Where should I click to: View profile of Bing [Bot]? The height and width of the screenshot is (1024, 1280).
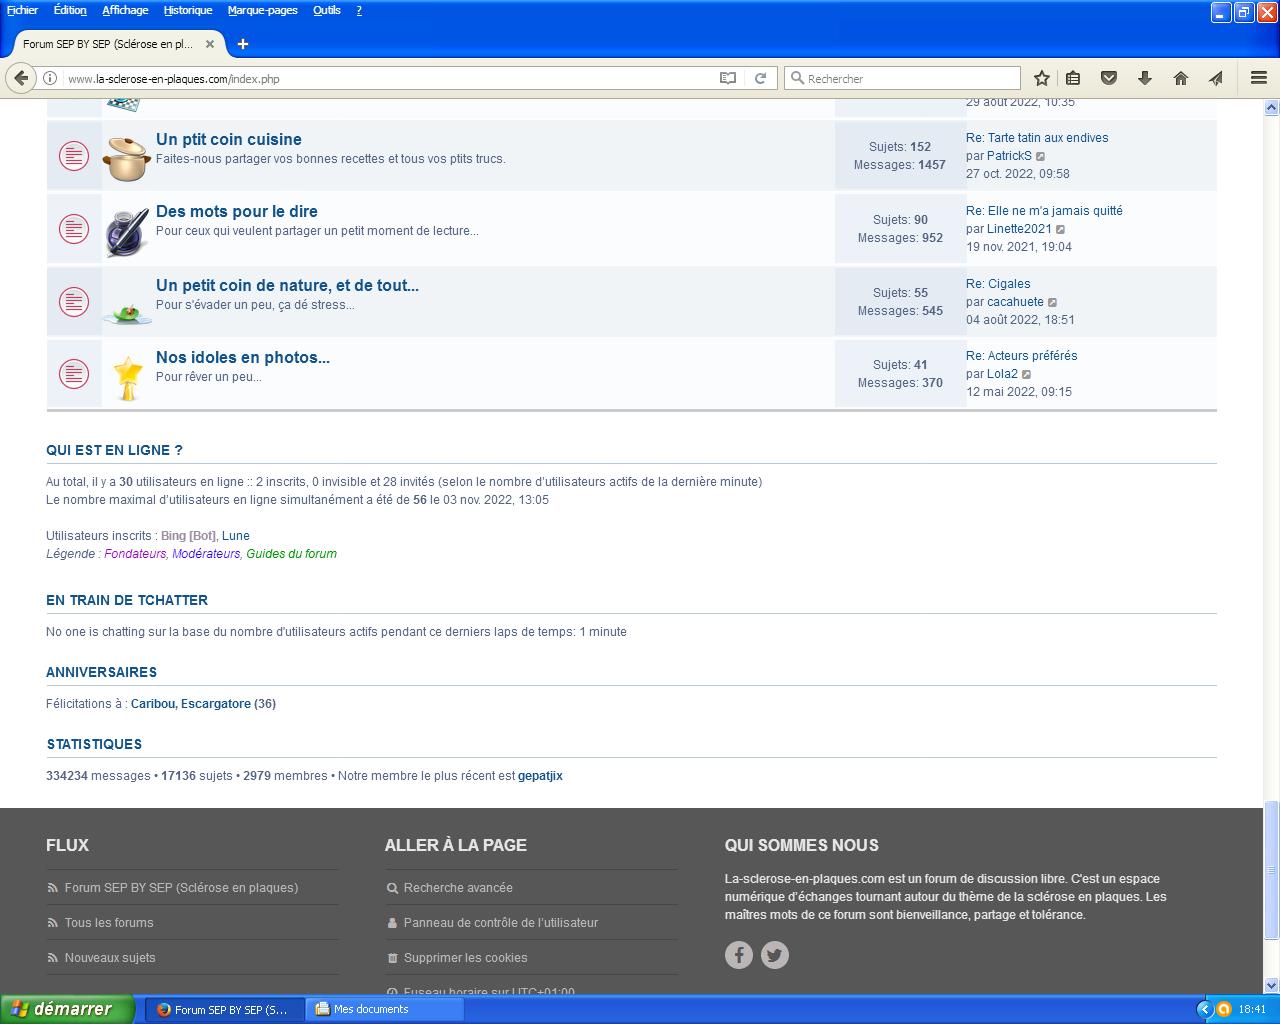tap(188, 536)
